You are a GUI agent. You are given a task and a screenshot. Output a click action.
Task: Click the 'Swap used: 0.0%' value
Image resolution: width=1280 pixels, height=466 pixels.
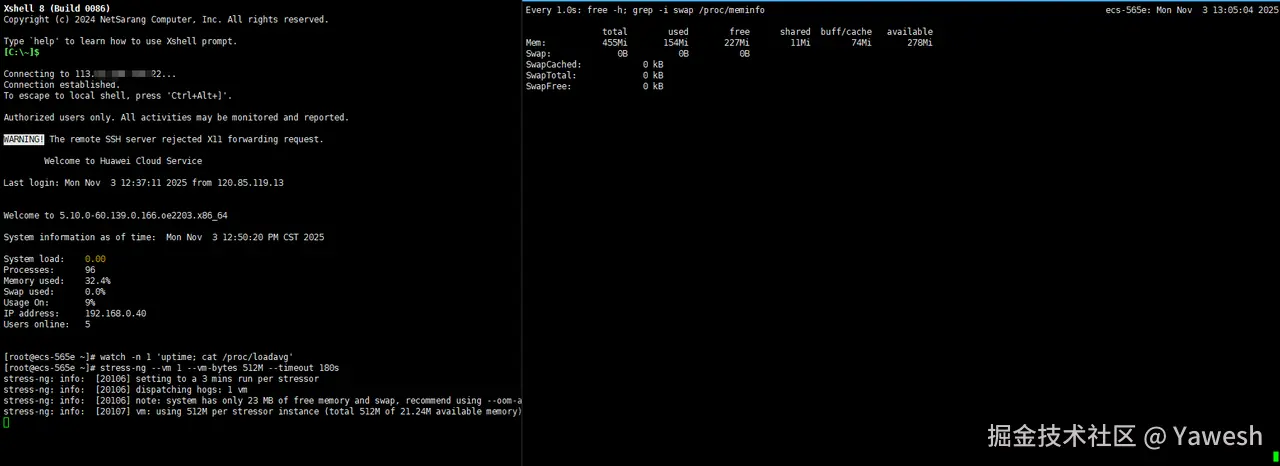tap(95, 292)
